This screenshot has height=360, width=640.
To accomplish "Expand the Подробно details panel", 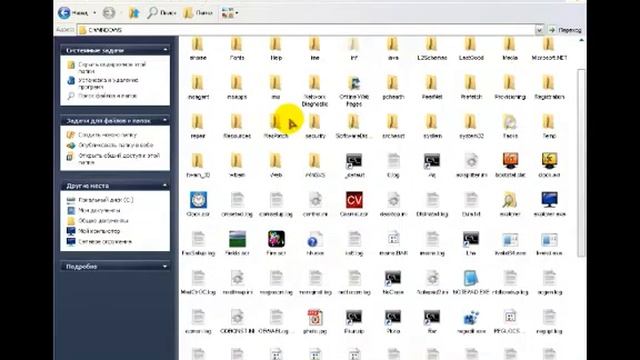I will (x=165, y=267).
